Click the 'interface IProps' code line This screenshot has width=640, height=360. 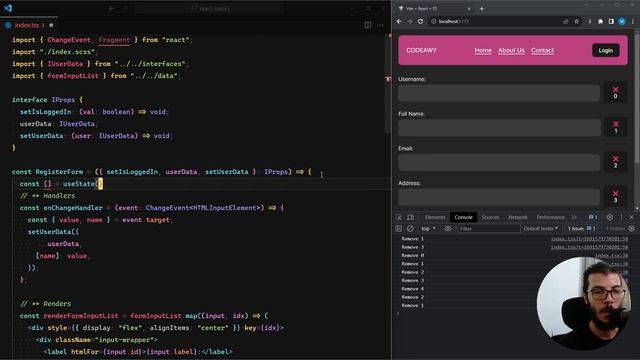[47, 100]
